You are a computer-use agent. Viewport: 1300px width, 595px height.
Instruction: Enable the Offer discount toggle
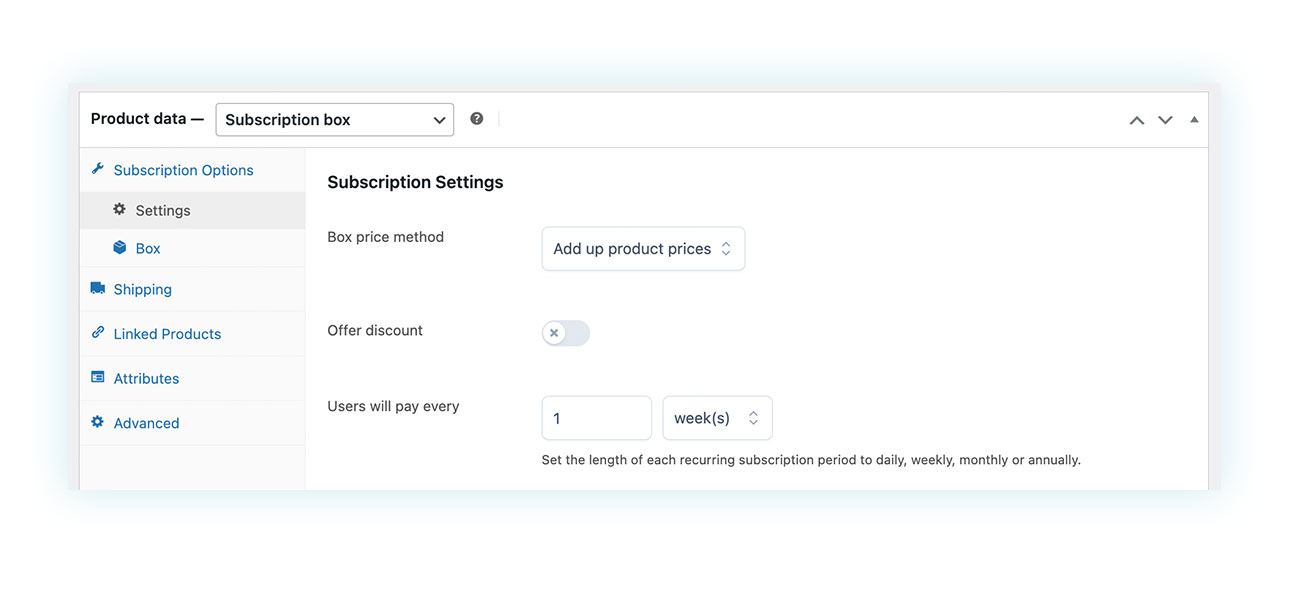tap(566, 333)
